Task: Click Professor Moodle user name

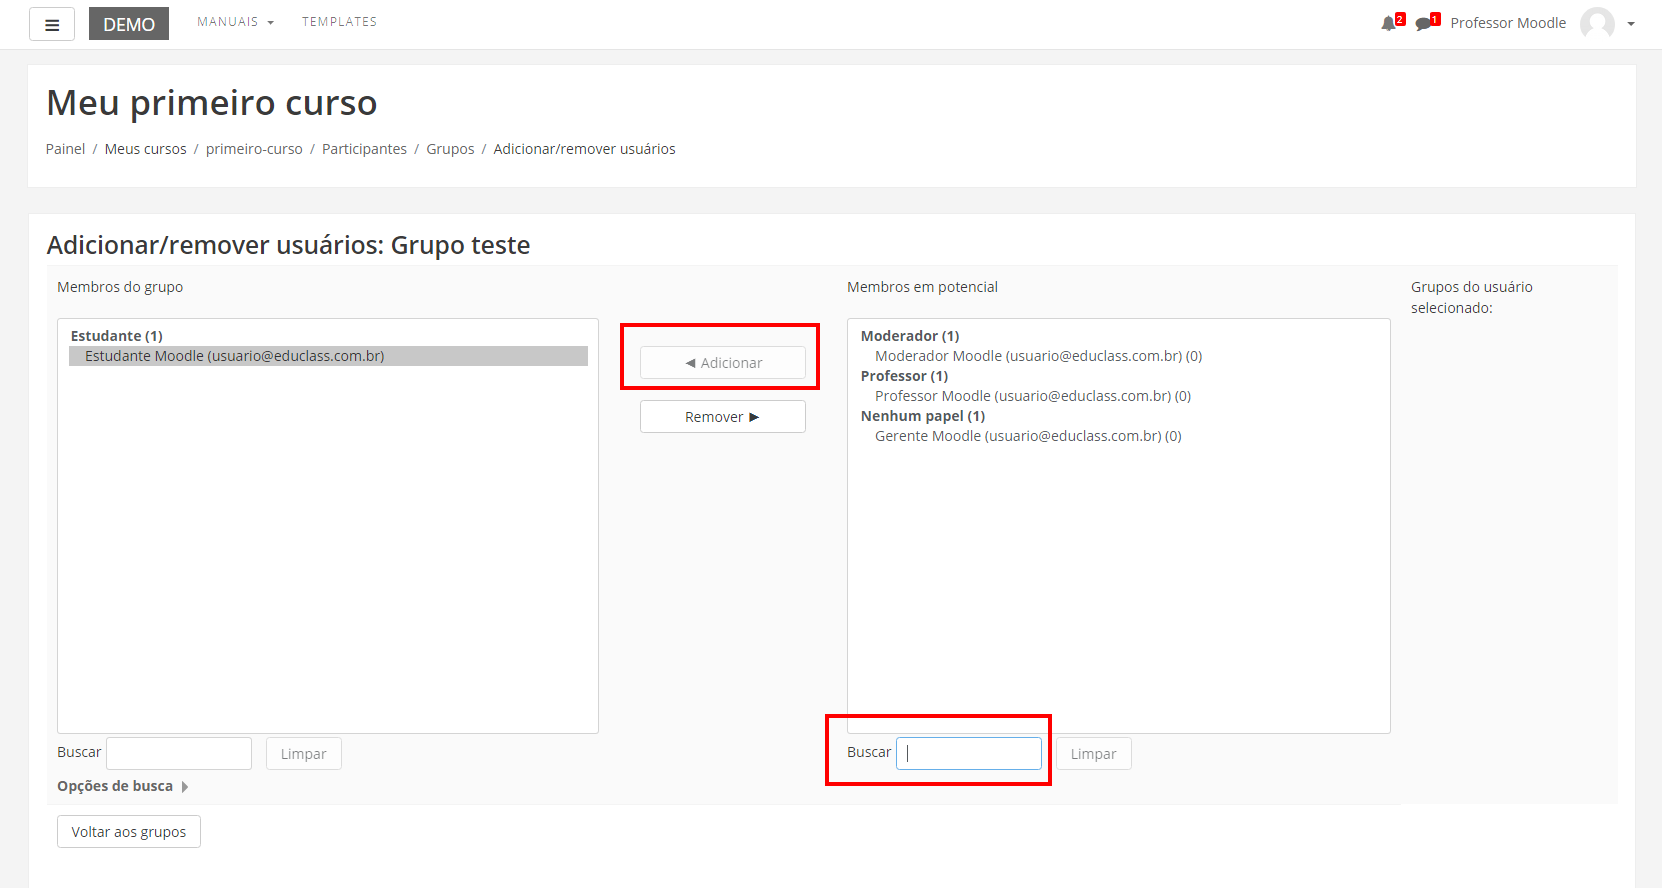Action: (1508, 23)
